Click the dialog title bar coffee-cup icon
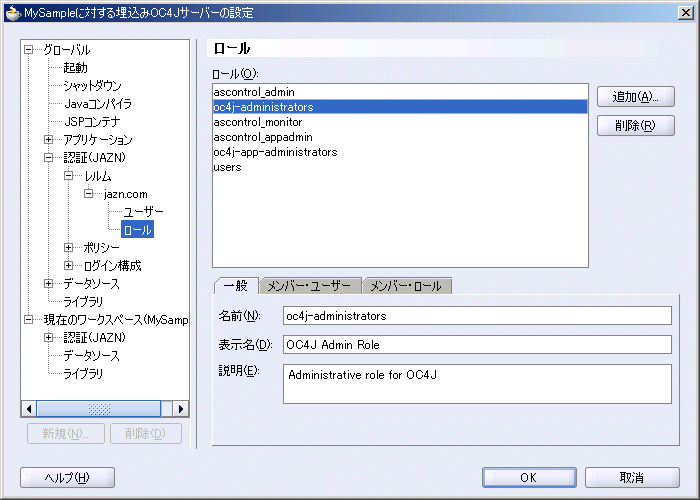Viewport: 700px width, 500px height. pyautogui.click(x=13, y=12)
